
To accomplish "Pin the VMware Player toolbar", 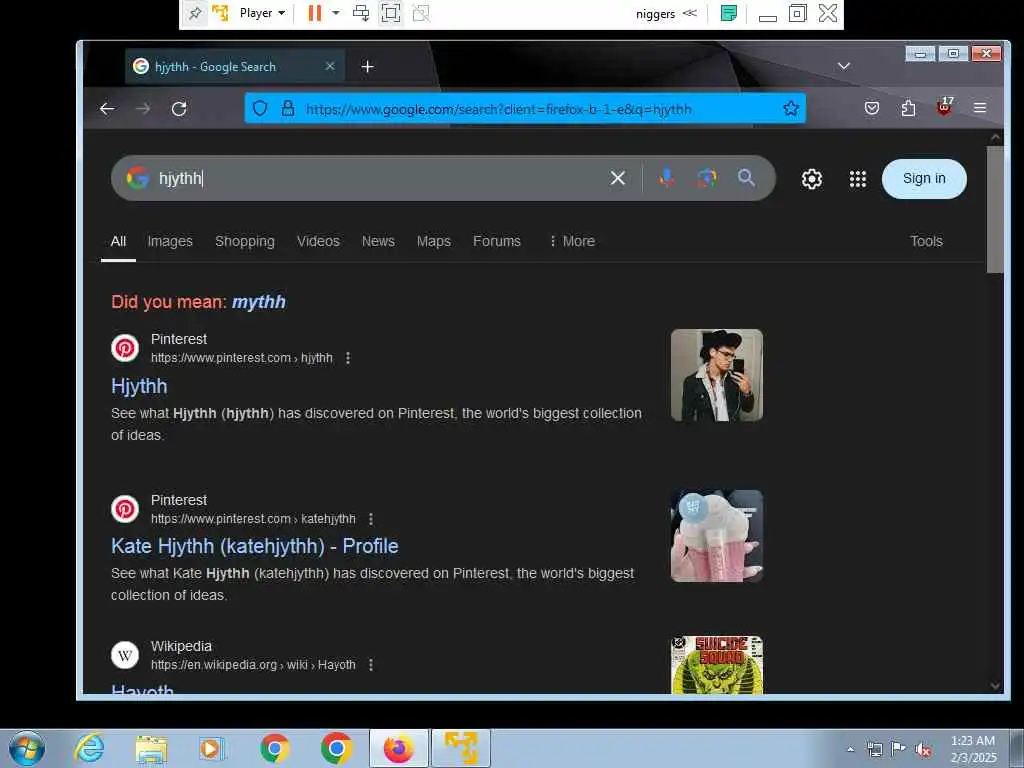I will [195, 13].
